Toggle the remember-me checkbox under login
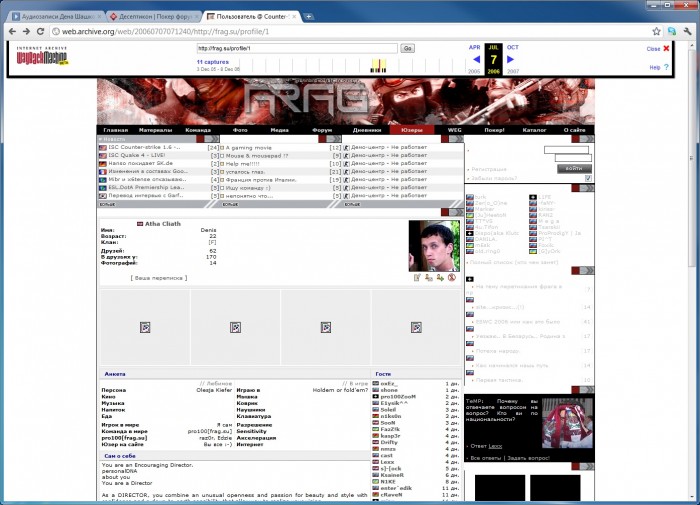The image size is (700, 505). point(588,178)
